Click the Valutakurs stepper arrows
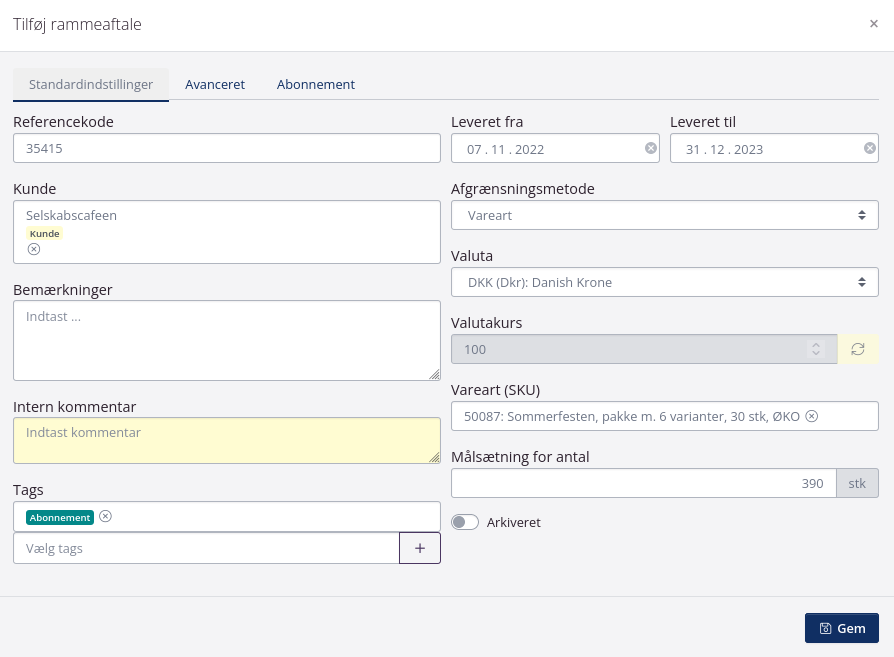 [x=816, y=349]
